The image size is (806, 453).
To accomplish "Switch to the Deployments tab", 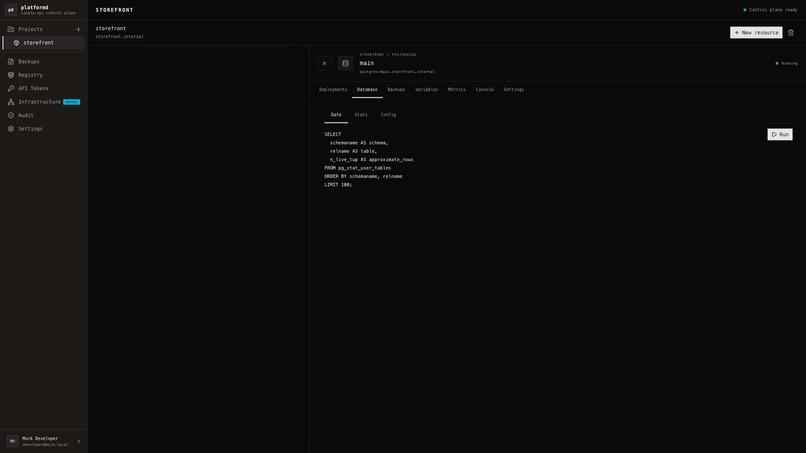I will click(x=333, y=89).
